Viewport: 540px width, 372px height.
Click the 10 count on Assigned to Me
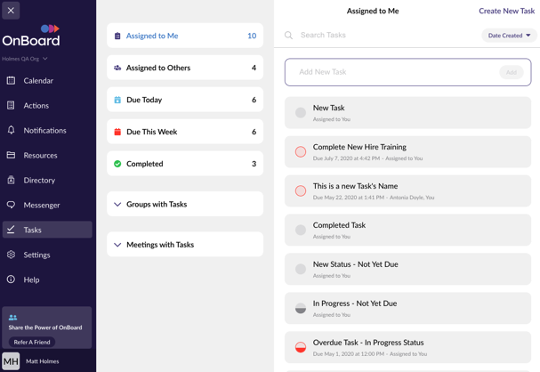click(x=252, y=36)
